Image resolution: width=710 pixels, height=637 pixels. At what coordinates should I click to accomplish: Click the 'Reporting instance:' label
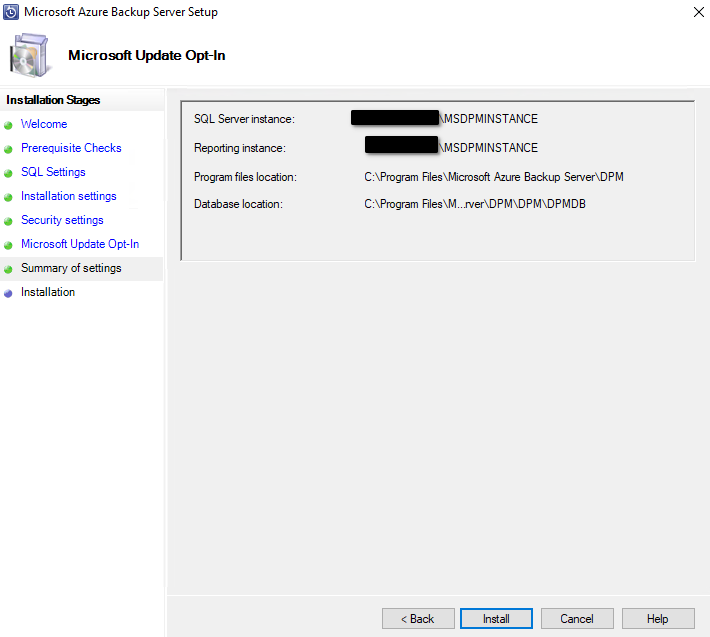(x=240, y=148)
